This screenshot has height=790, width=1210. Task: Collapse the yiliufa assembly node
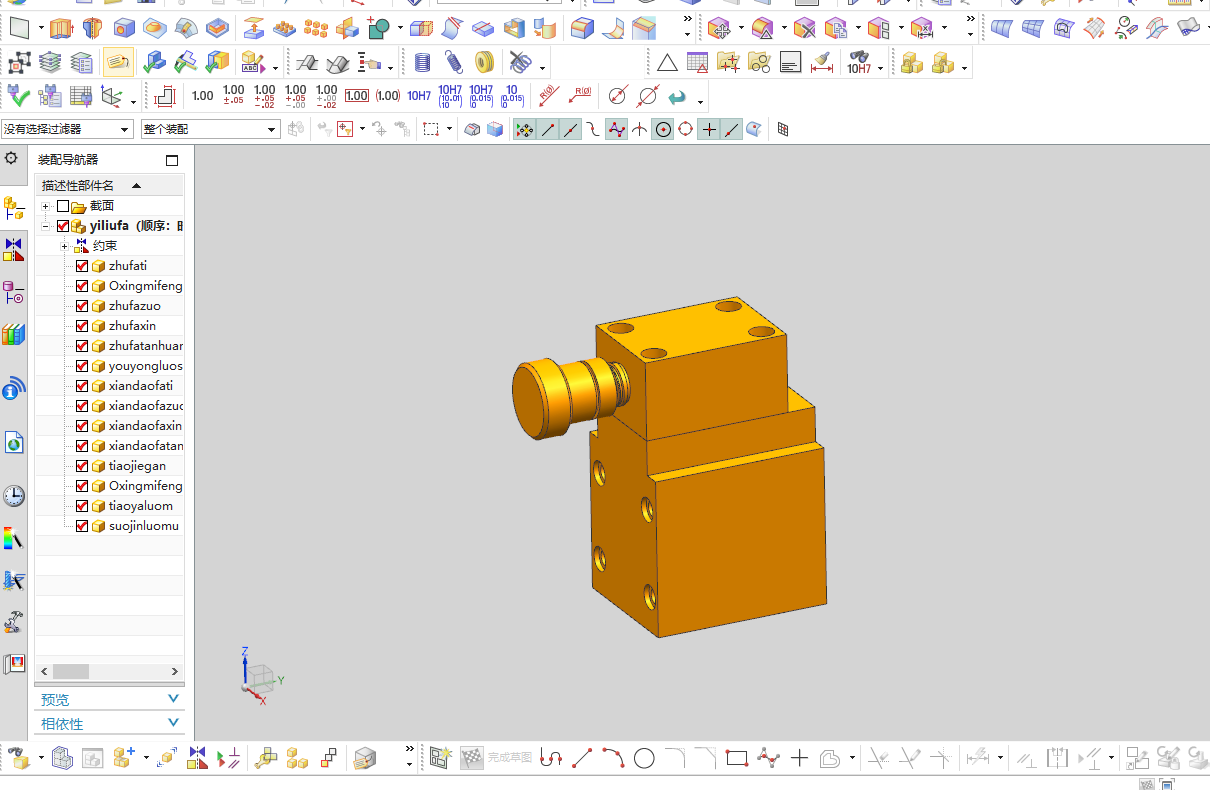point(46,226)
